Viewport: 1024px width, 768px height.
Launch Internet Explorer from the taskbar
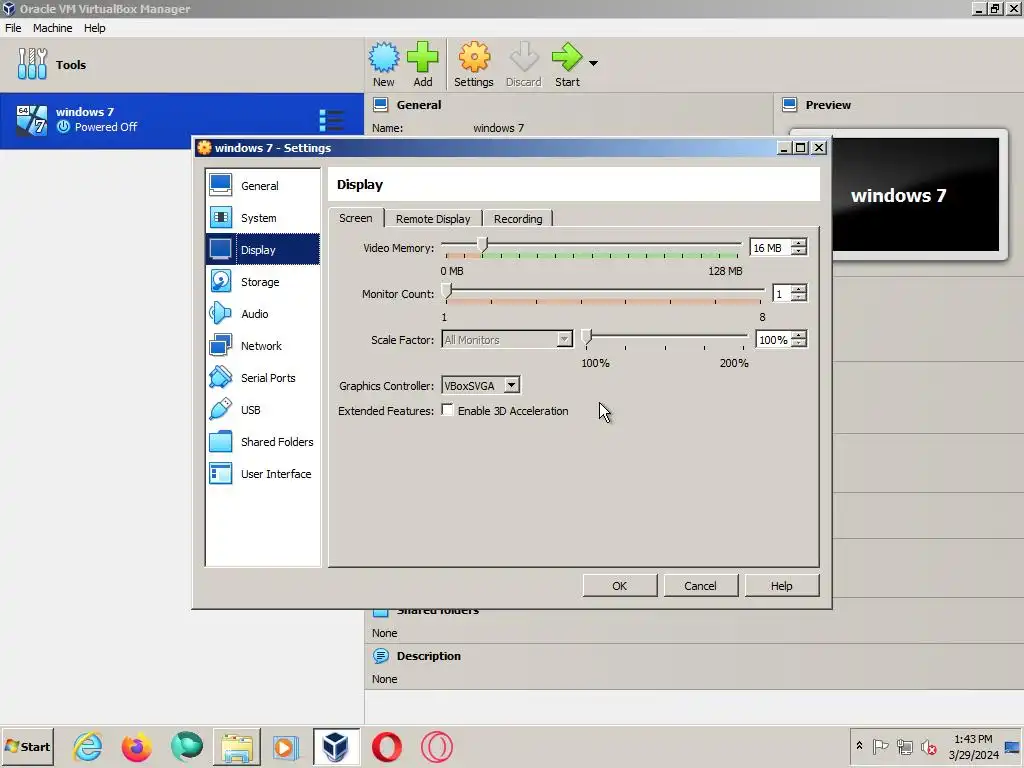point(88,746)
